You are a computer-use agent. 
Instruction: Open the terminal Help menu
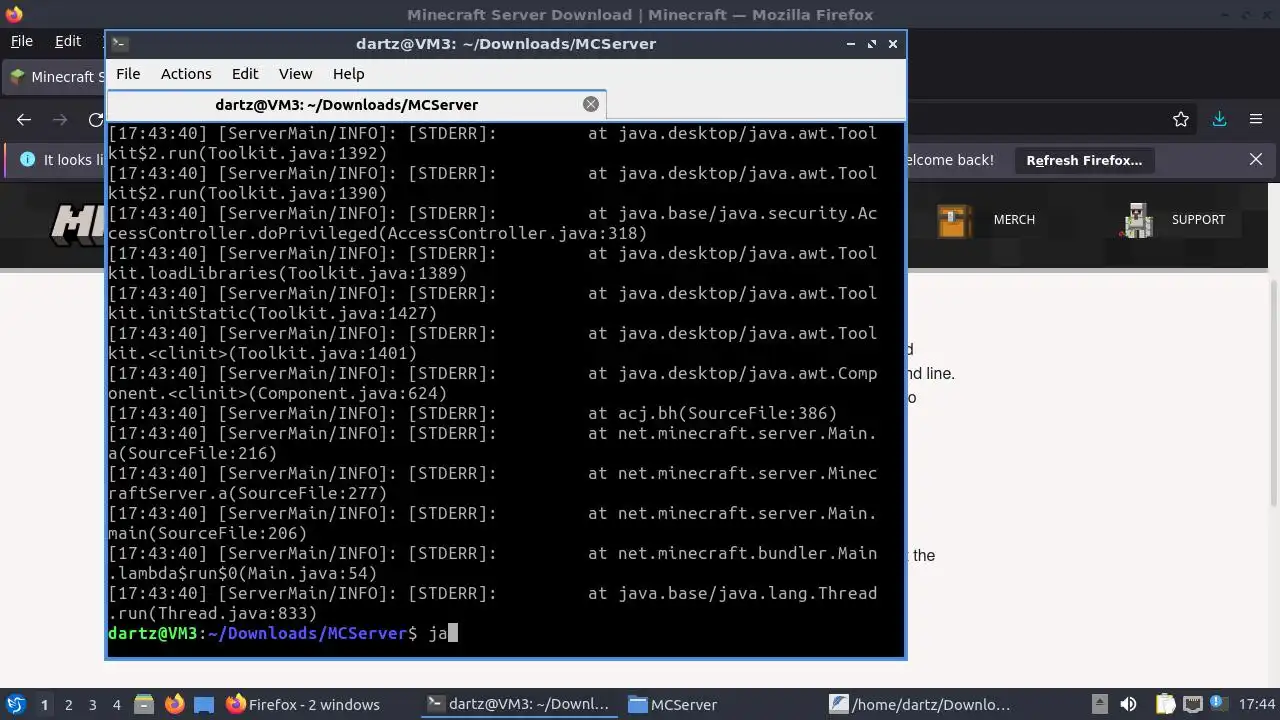(348, 74)
